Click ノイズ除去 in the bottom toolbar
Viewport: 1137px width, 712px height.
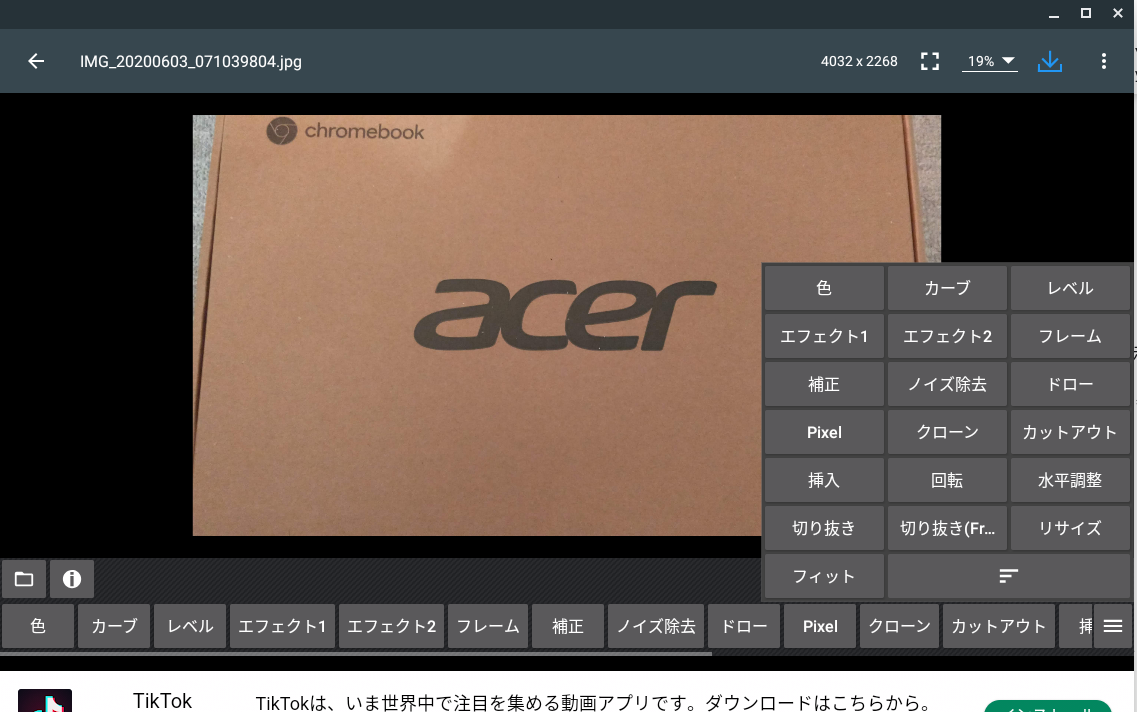coord(656,626)
